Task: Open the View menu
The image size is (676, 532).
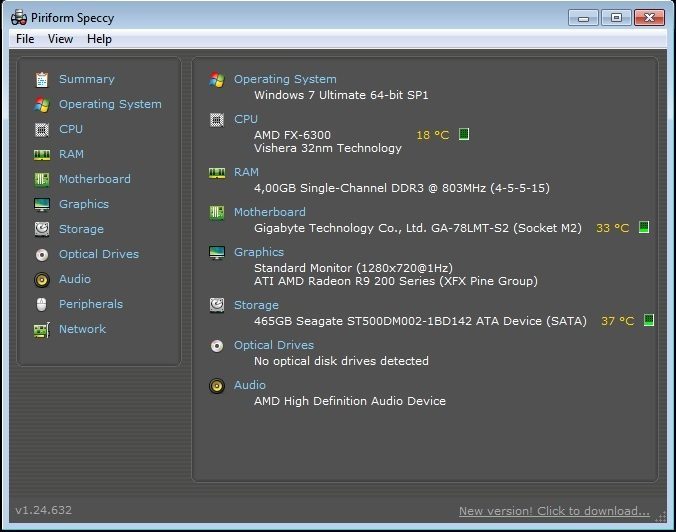Action: click(60, 39)
